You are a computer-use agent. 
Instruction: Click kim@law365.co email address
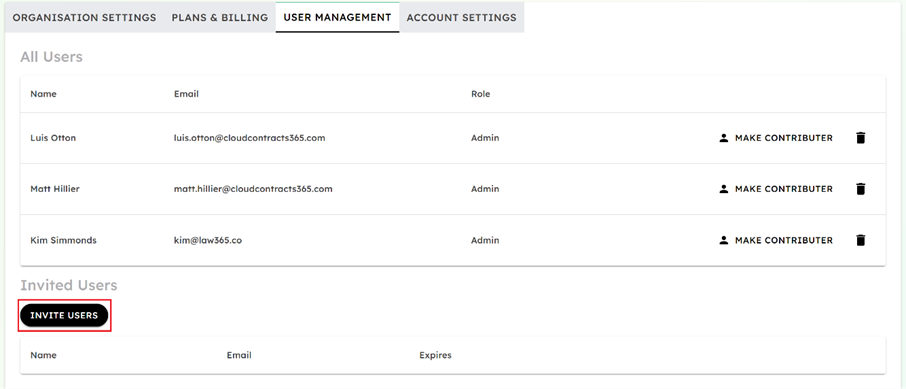(x=207, y=240)
